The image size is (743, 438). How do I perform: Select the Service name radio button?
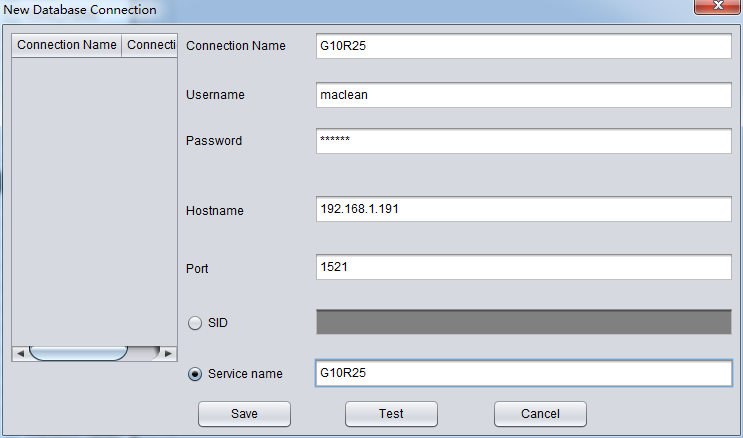point(195,374)
